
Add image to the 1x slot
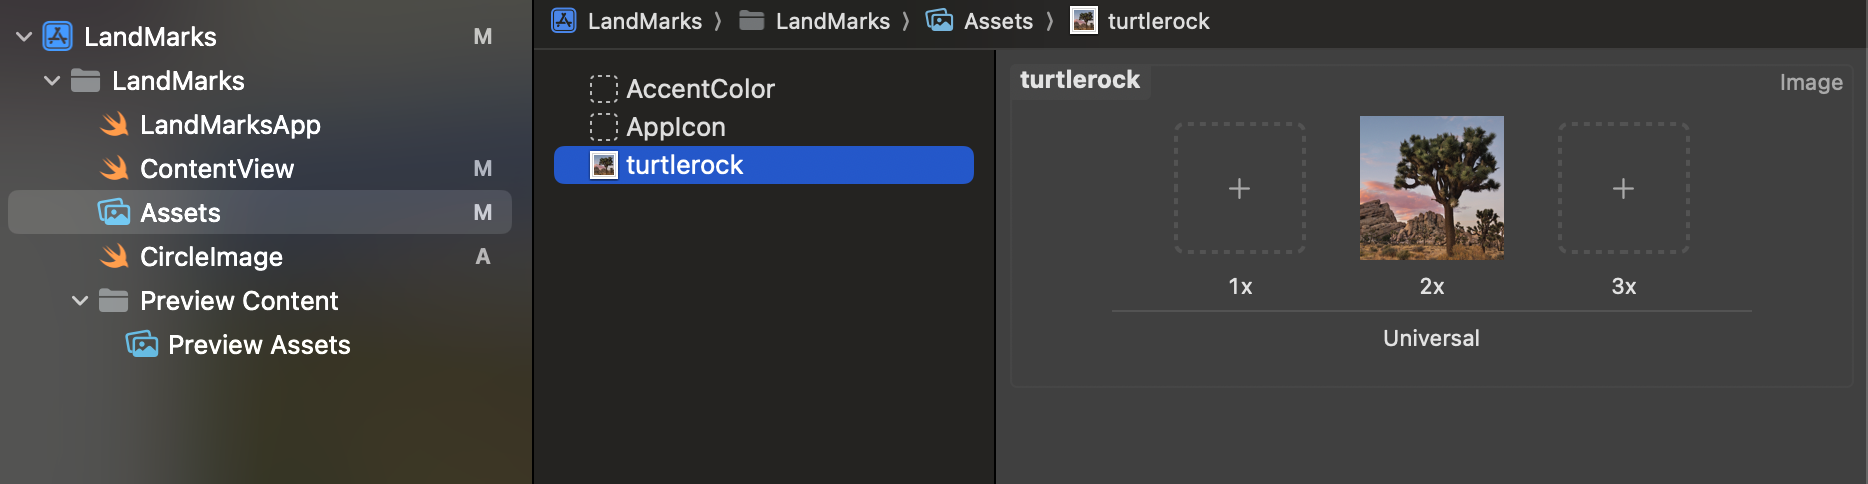tap(1240, 188)
